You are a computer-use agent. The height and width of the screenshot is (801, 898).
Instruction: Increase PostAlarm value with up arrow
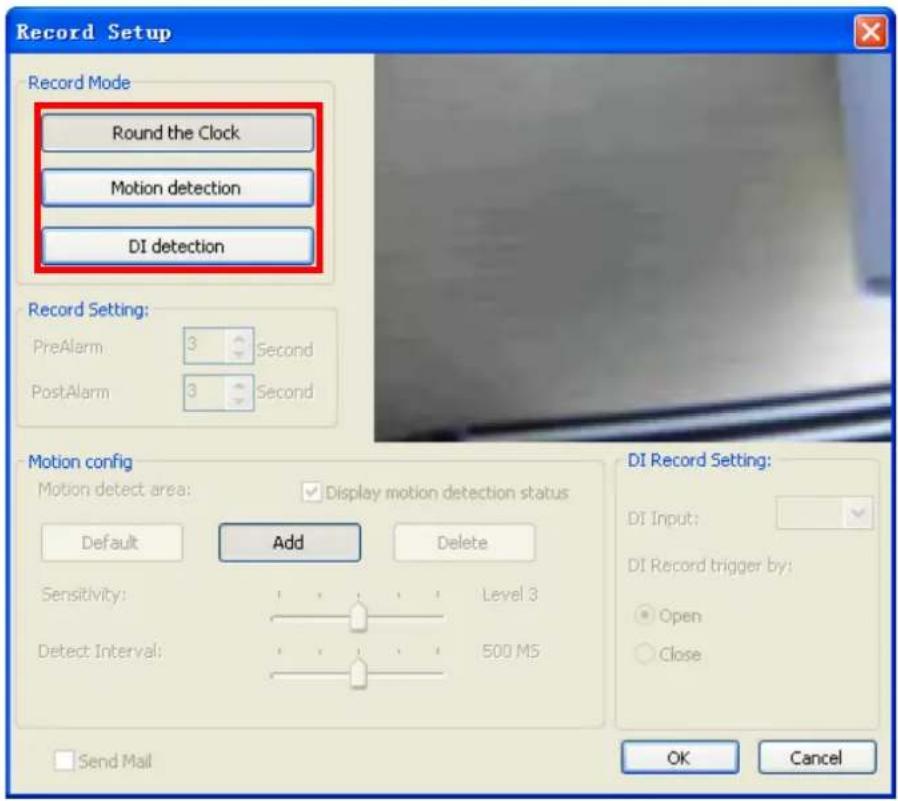pyautogui.click(x=239, y=386)
